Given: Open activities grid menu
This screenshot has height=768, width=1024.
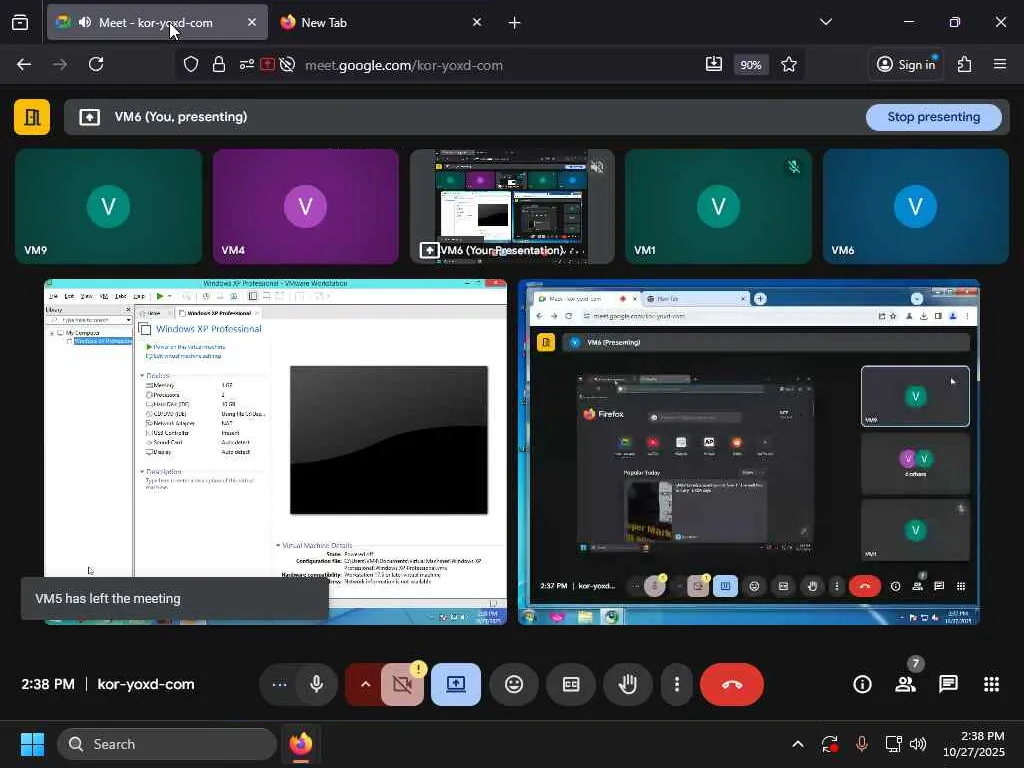Looking at the screenshot, I should (x=991, y=684).
